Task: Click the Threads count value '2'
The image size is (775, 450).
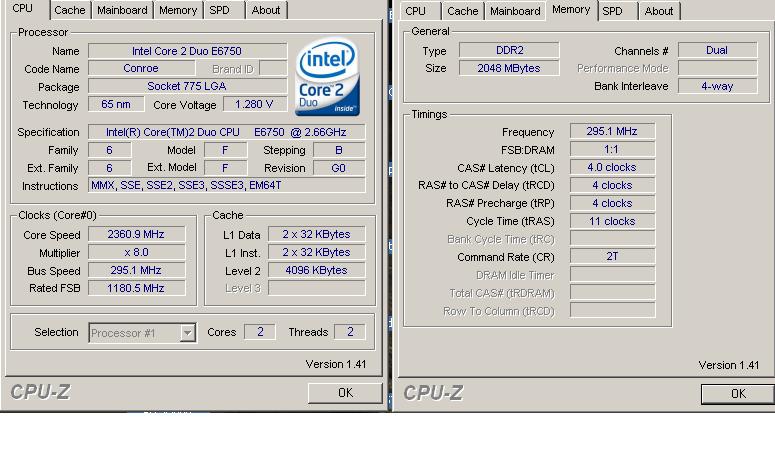Action: (350, 331)
